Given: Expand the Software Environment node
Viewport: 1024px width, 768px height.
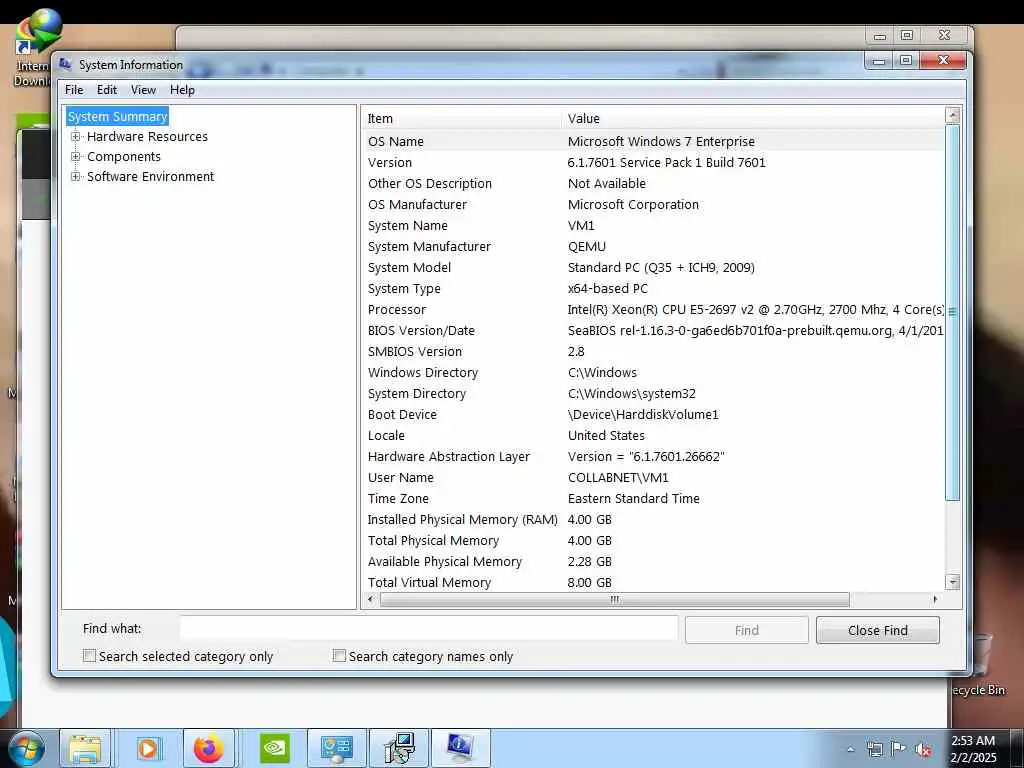Looking at the screenshot, I should tap(76, 176).
